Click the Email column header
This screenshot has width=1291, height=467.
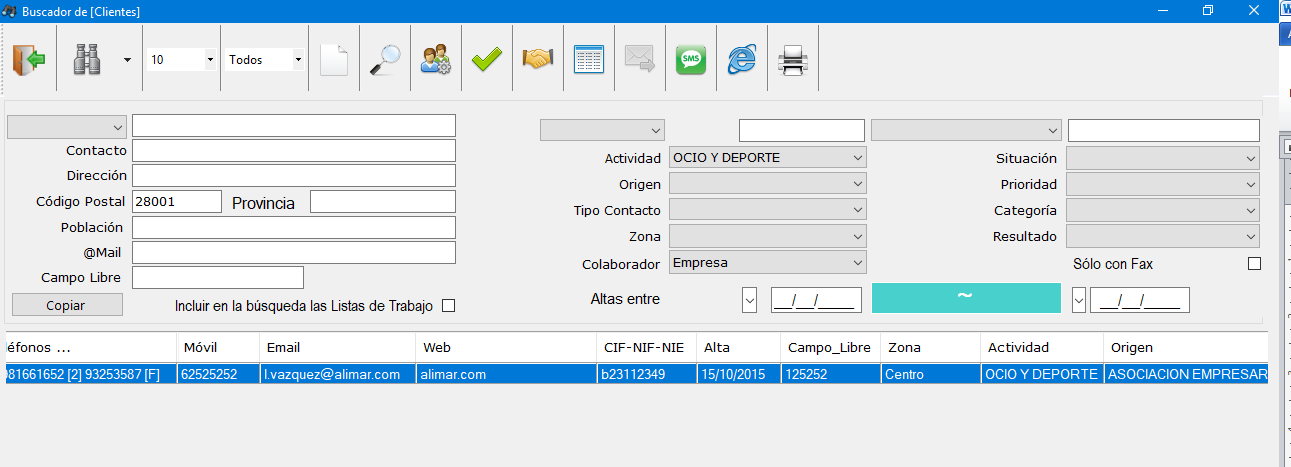click(x=336, y=347)
